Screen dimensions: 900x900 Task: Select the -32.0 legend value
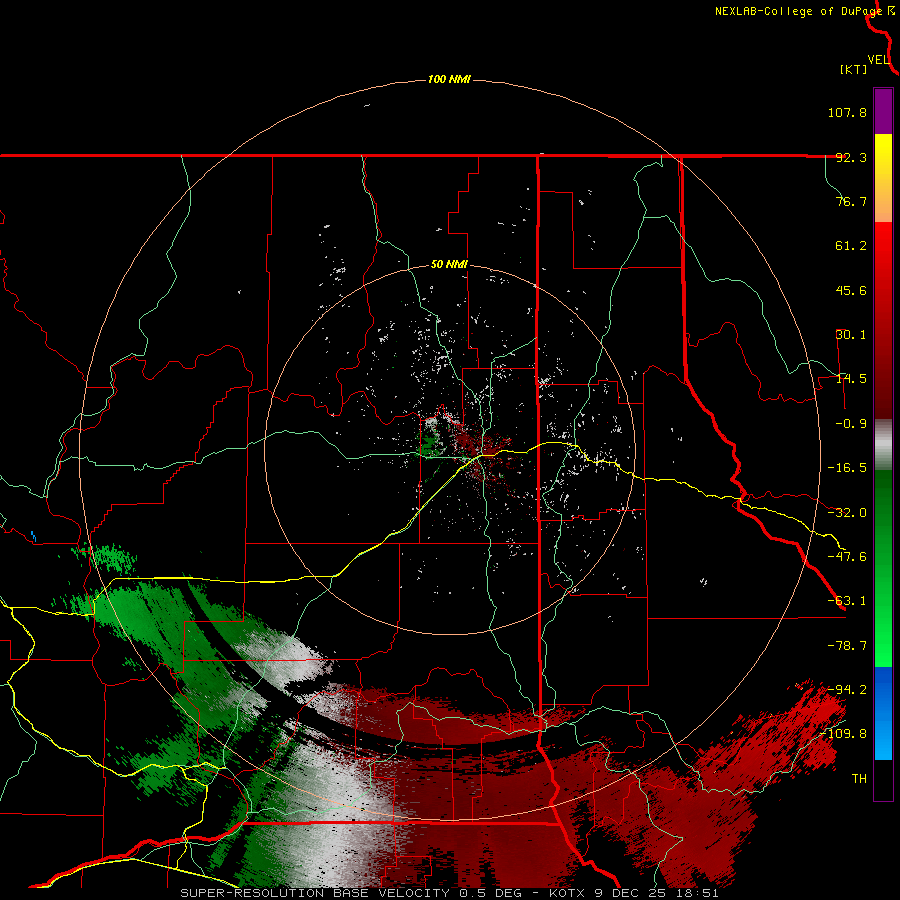[847, 513]
